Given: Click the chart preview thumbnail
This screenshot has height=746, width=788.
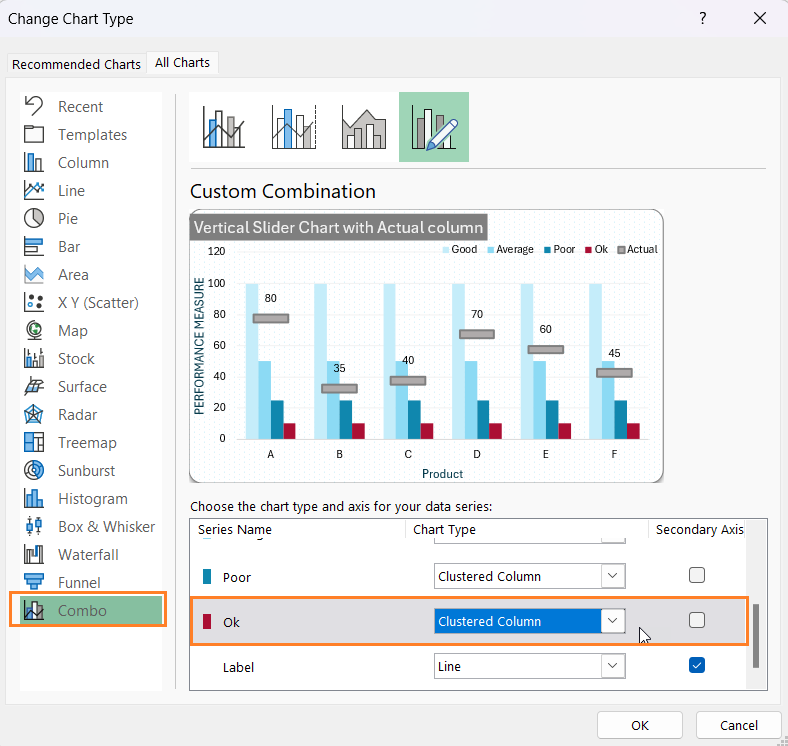Looking at the screenshot, I should pyautogui.click(x=426, y=346).
